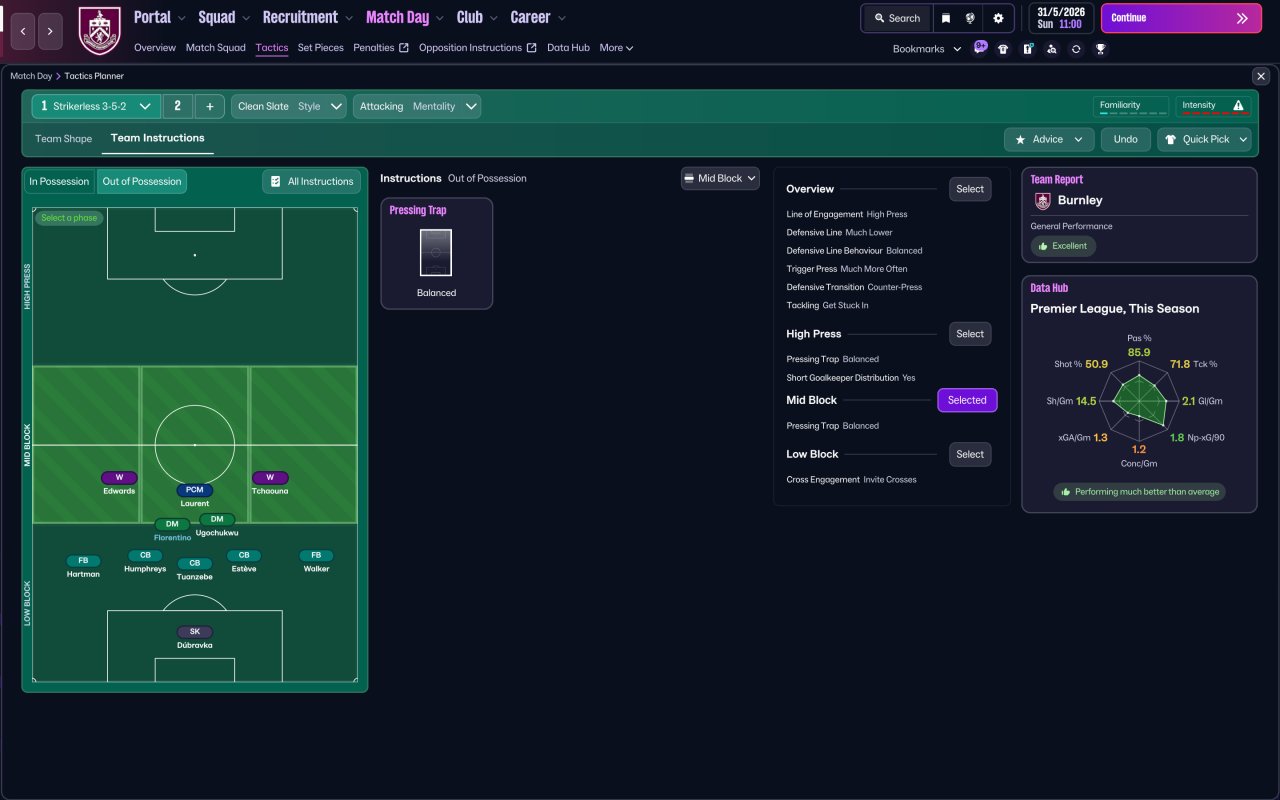This screenshot has width=1280, height=800.
Task: Click the Continue button
Action: point(1181,18)
